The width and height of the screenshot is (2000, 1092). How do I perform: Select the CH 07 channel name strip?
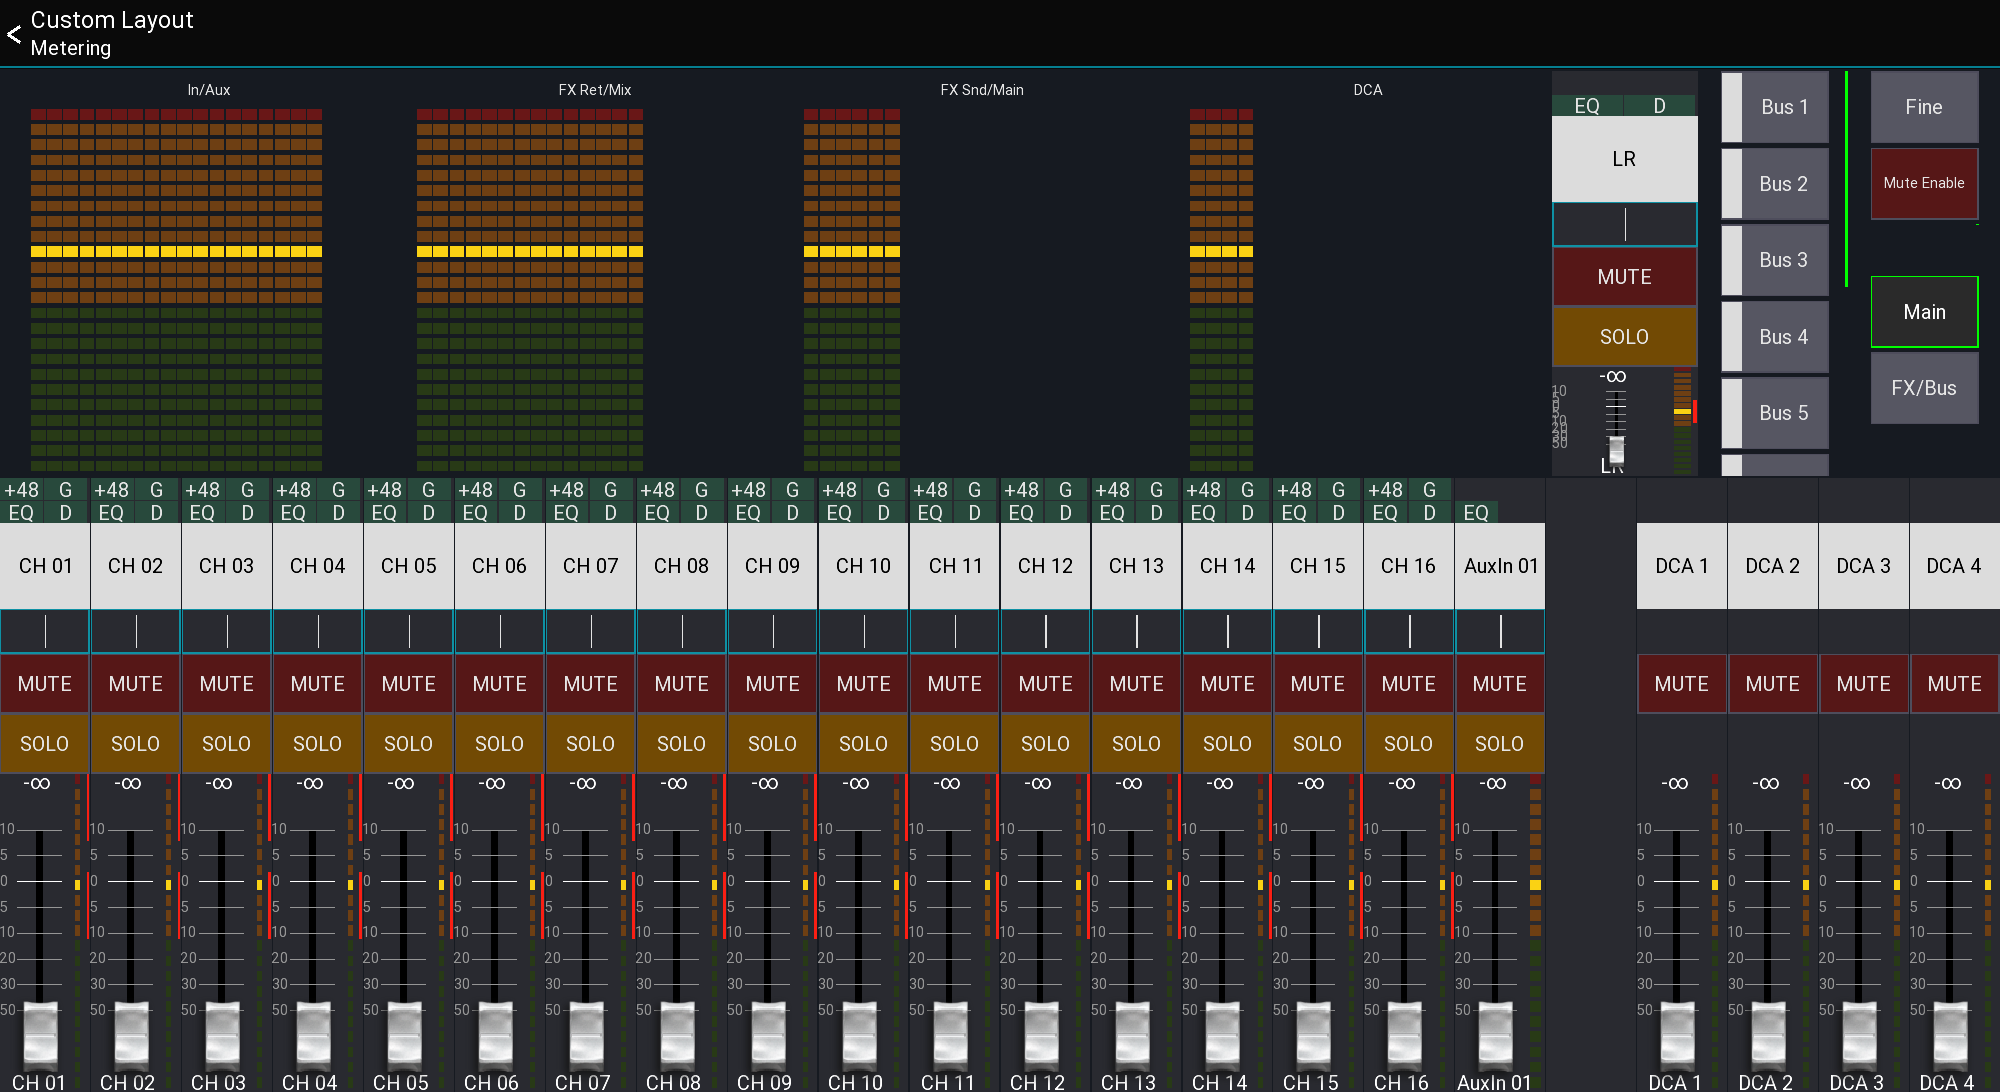click(x=591, y=566)
